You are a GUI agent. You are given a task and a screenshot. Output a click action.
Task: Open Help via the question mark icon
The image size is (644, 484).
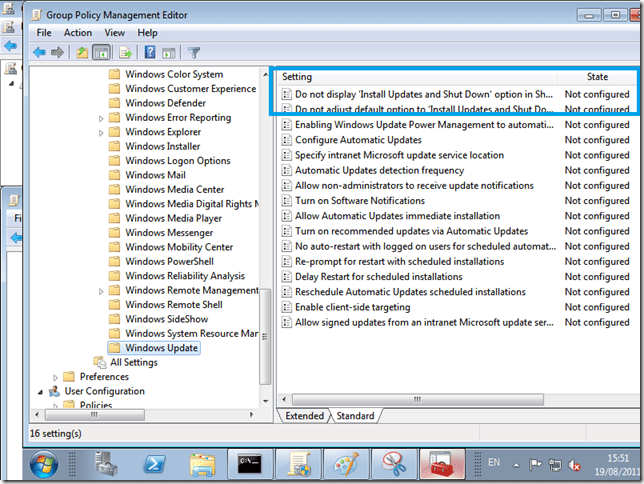150,53
